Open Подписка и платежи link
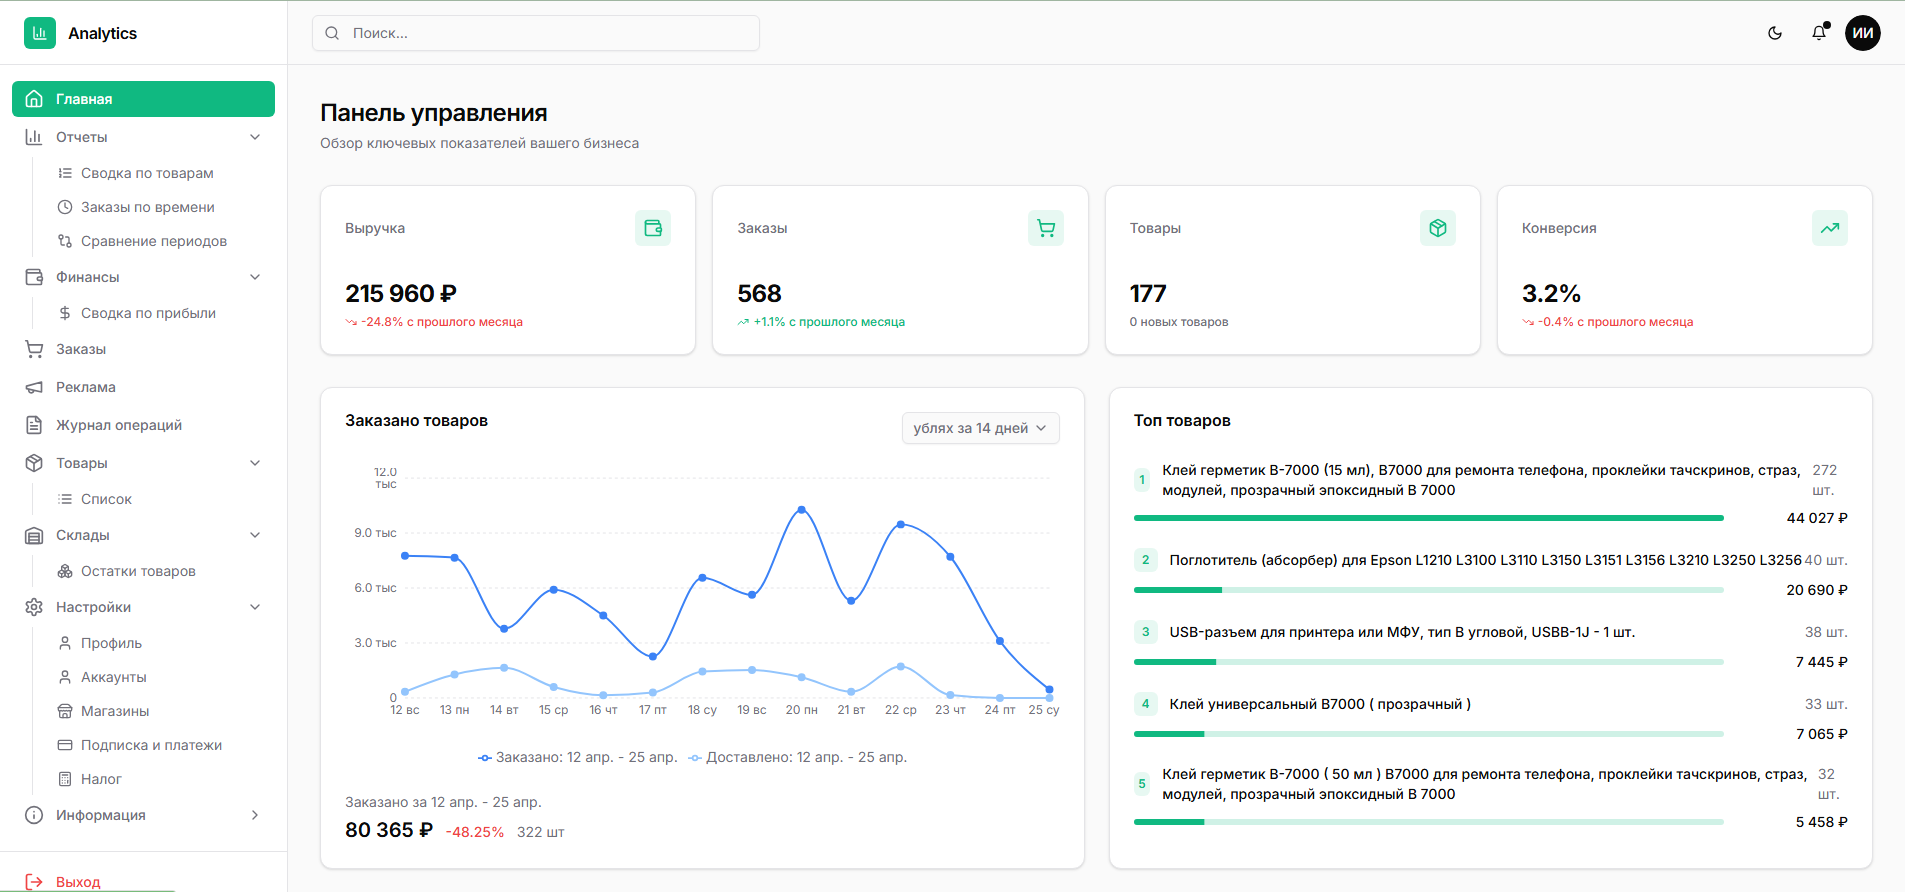The image size is (1905, 892). 151,745
